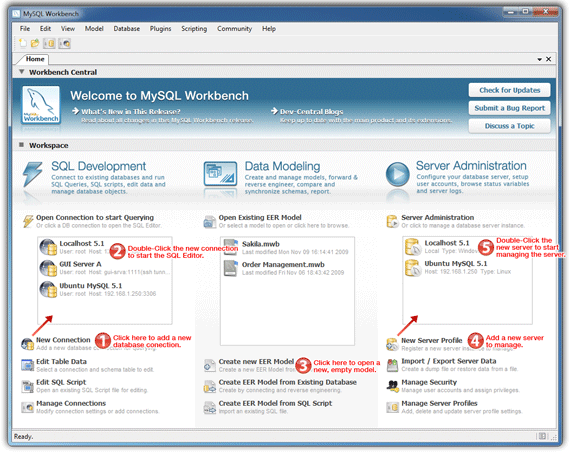Click Create EER Model from SQL Script icon
Screen dimensions: 570x455
(x=210, y=407)
